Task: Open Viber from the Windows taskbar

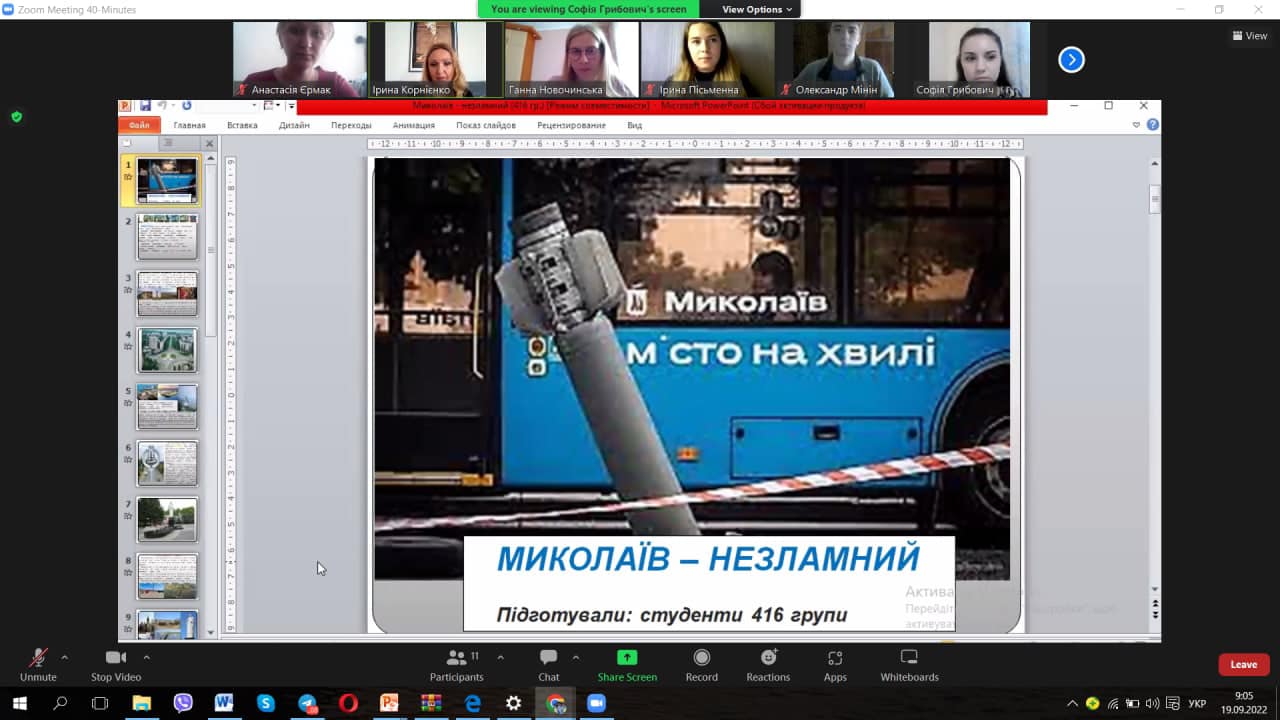Action: 183,703
